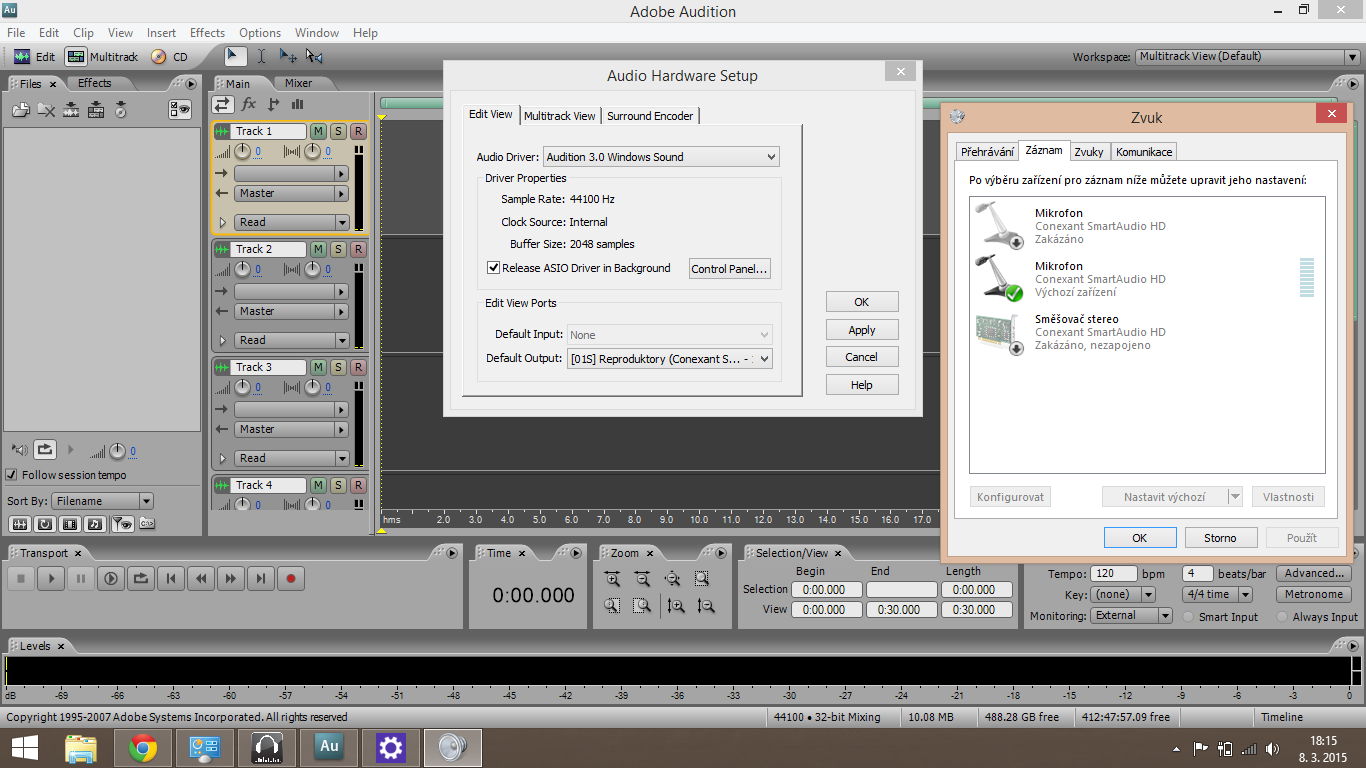Open Track 1 Master output dropdown
Viewport: 1366px width, 768px height.
click(291, 193)
